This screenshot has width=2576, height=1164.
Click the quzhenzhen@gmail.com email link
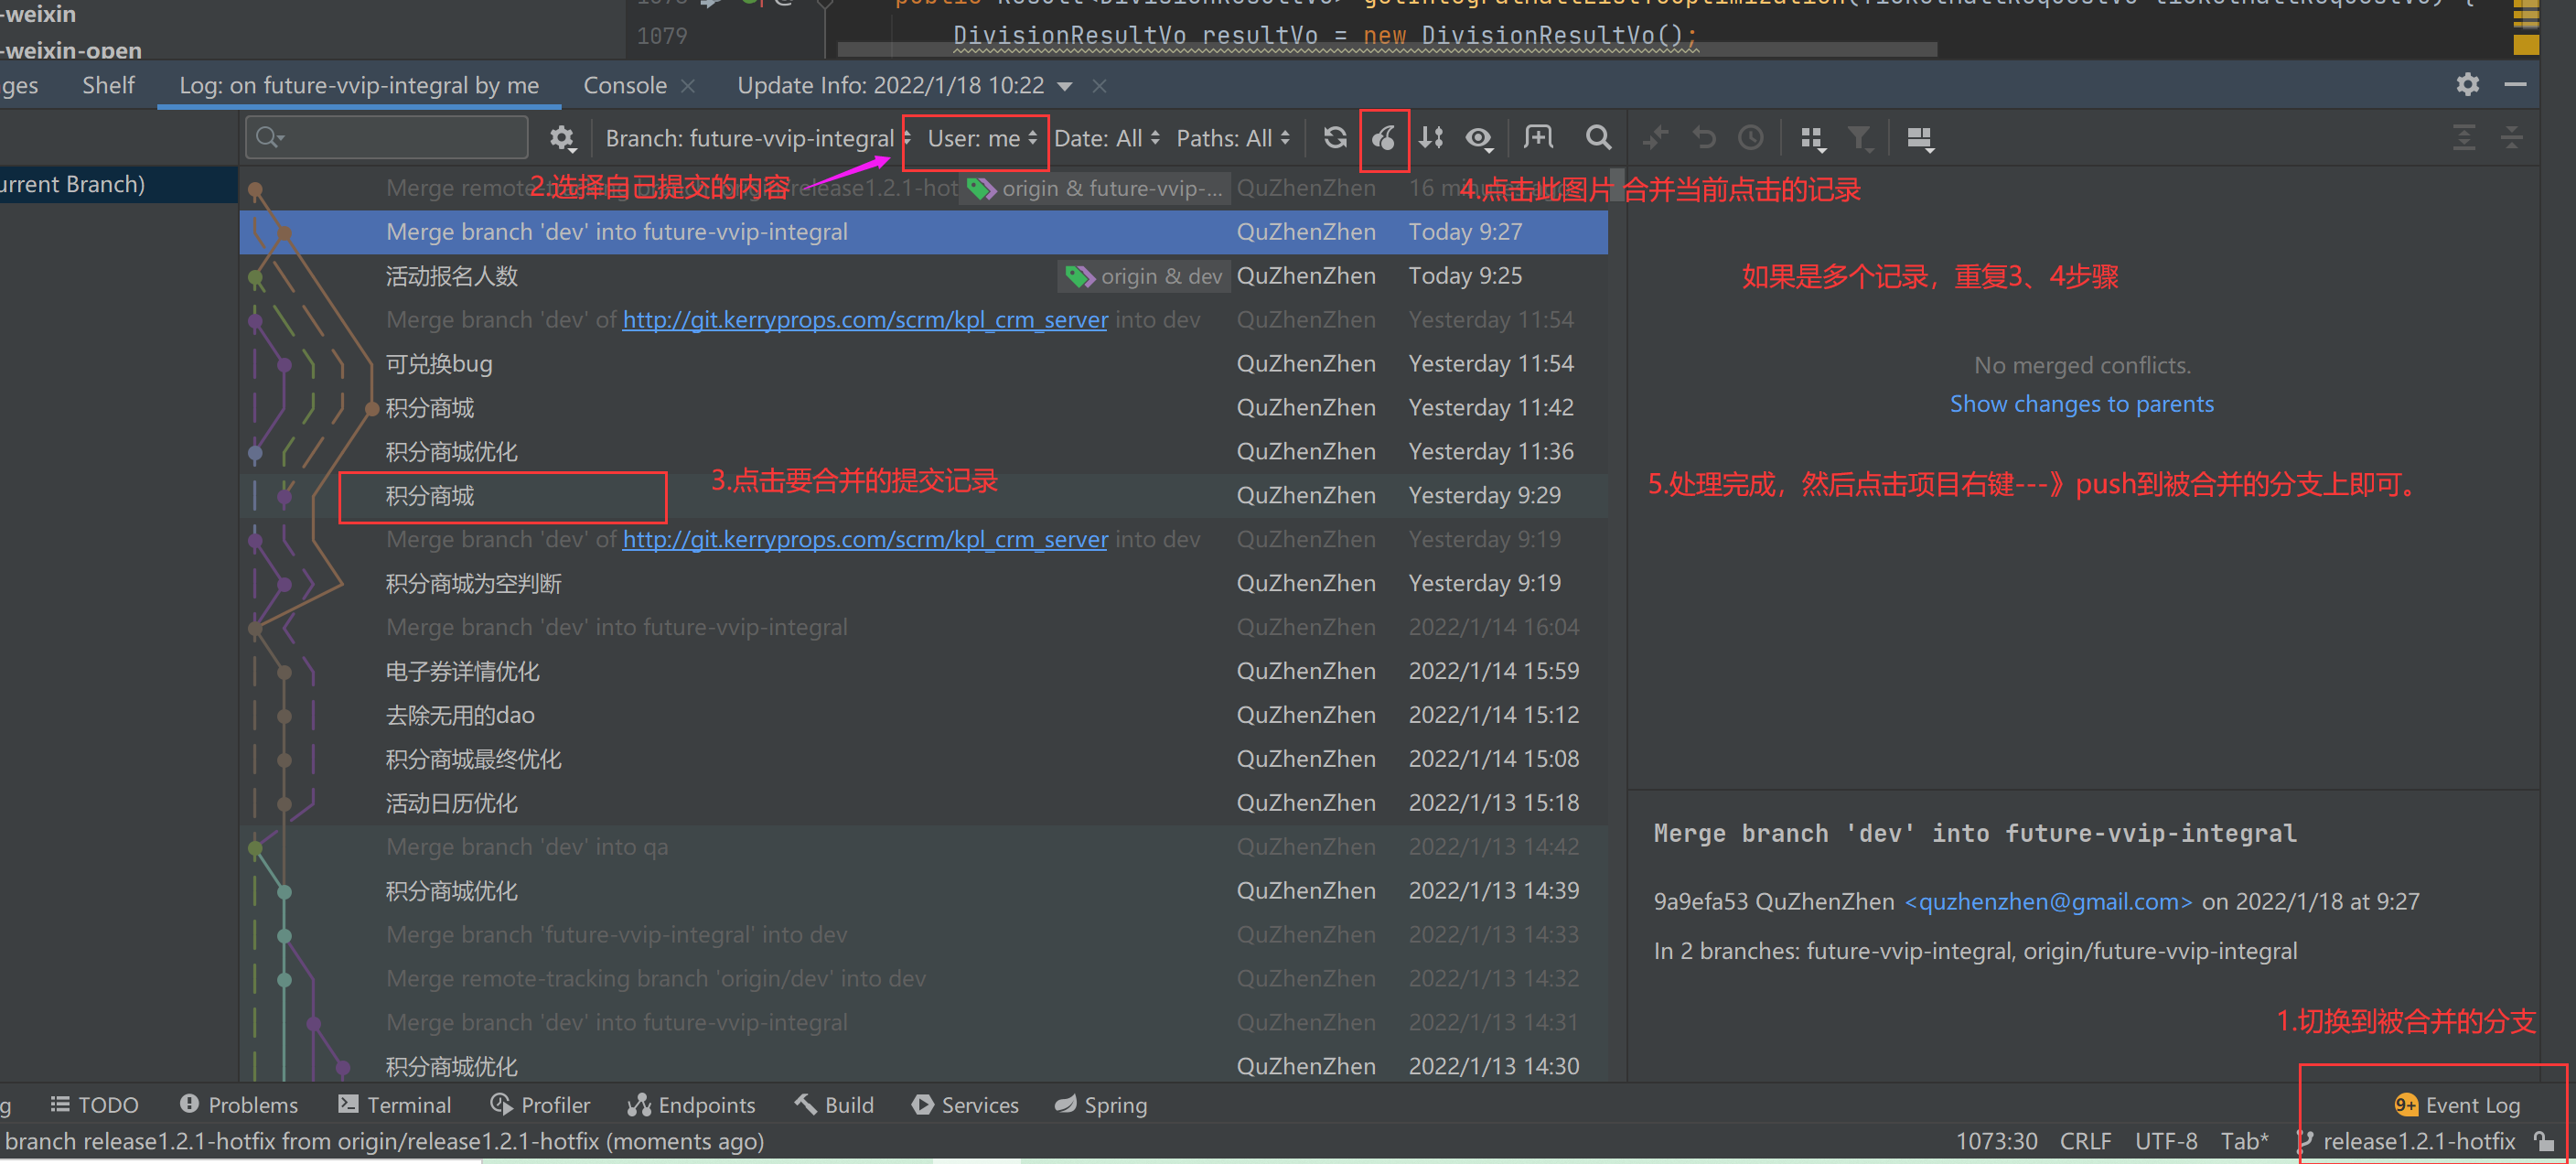[2048, 902]
